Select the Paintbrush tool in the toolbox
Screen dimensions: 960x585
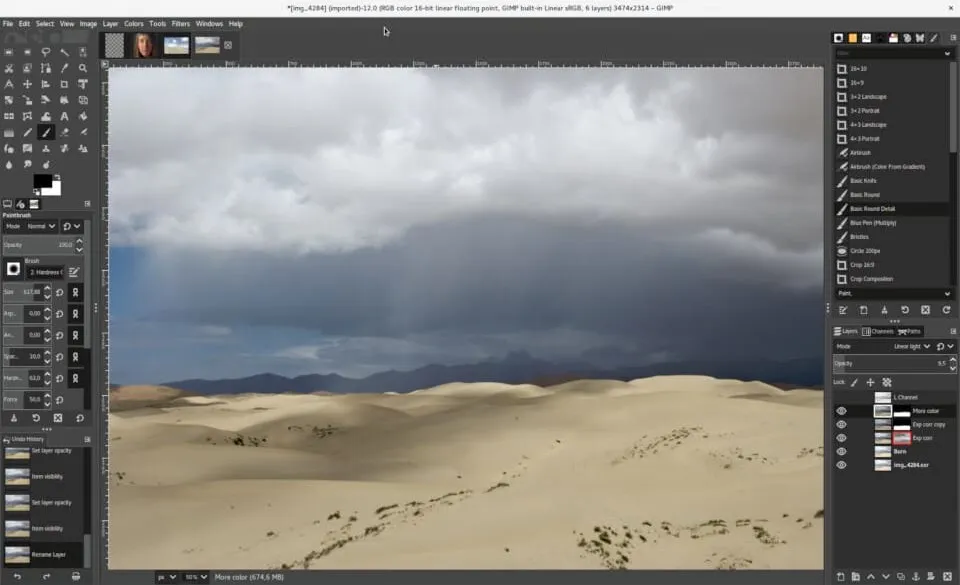[45, 132]
